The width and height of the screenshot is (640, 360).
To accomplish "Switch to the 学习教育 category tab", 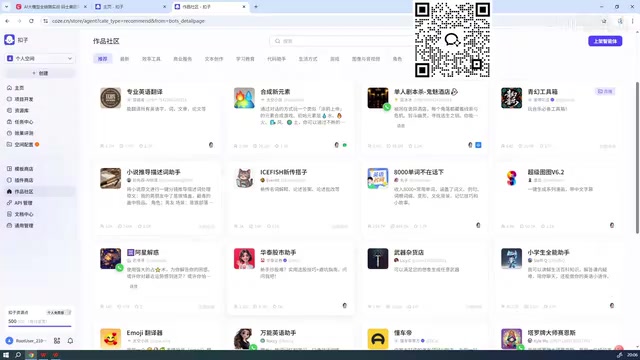I will coord(245,59).
